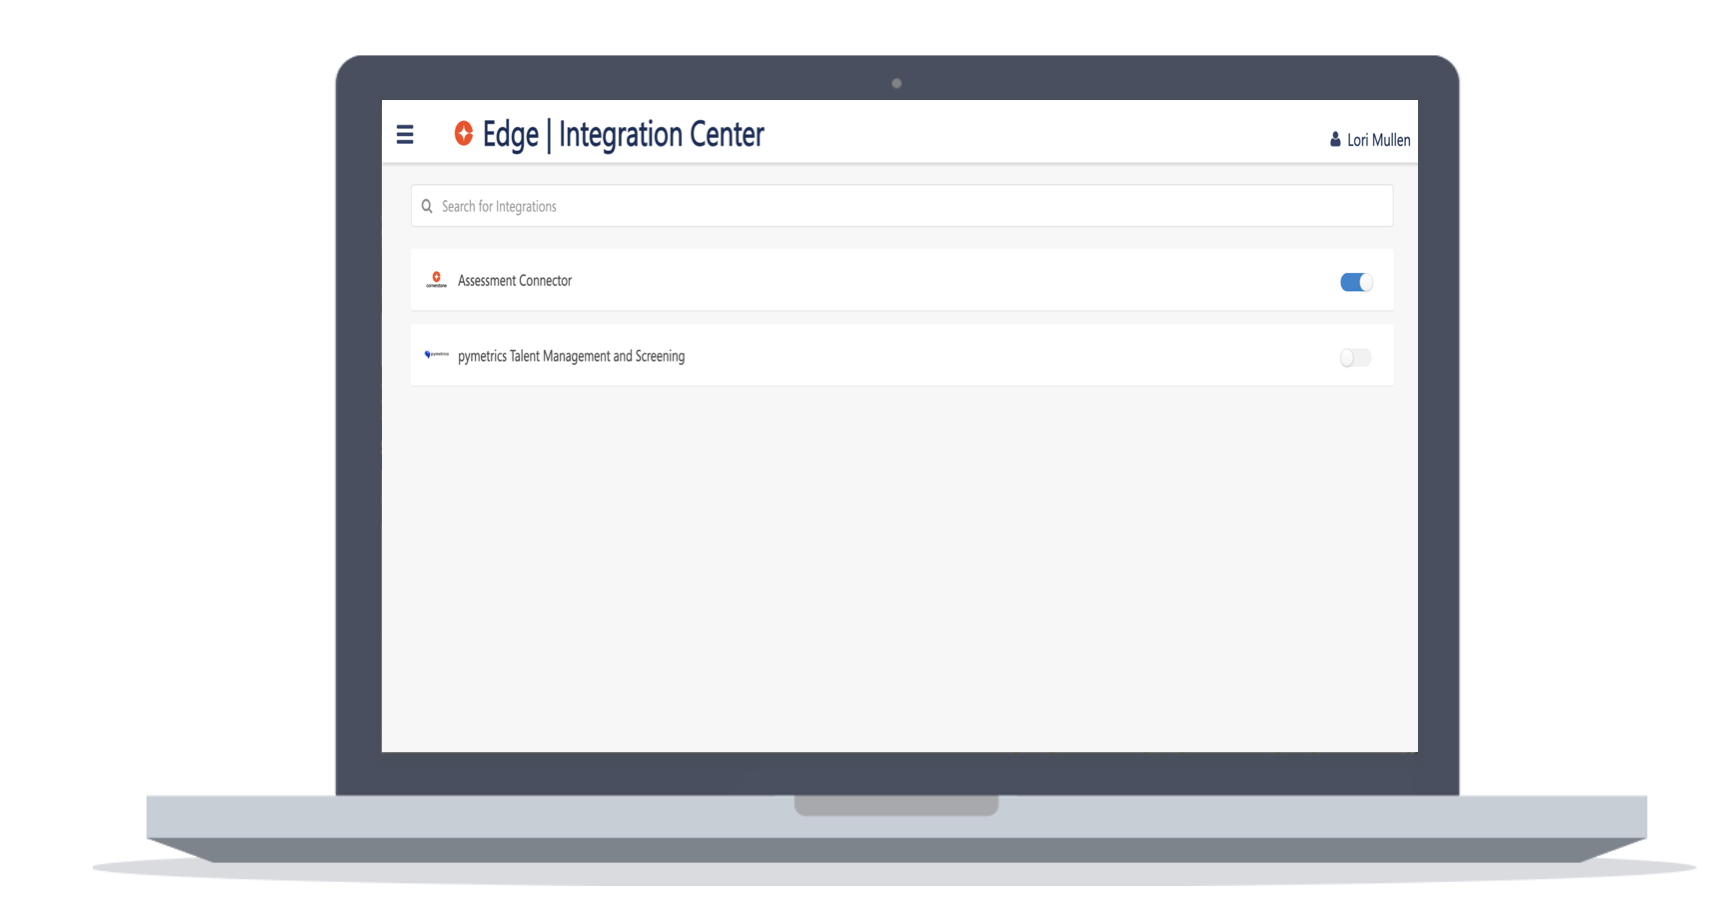This screenshot has height=904, width=1724.
Task: Disable the Assessment Connector integration
Action: (x=1356, y=282)
